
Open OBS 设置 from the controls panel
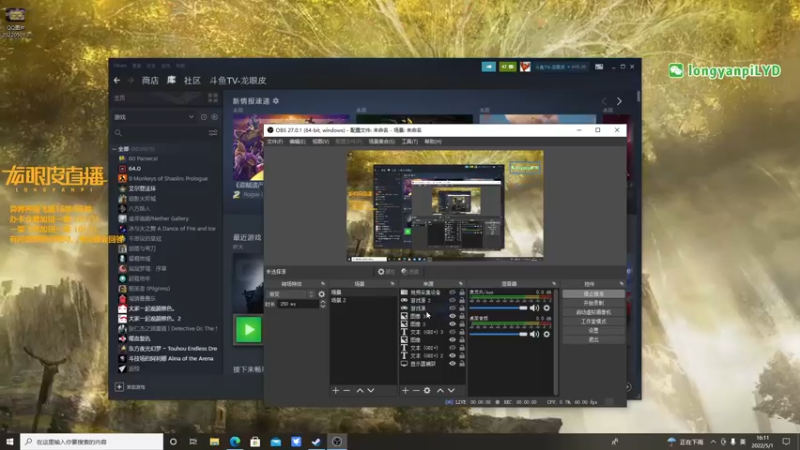click(x=593, y=331)
